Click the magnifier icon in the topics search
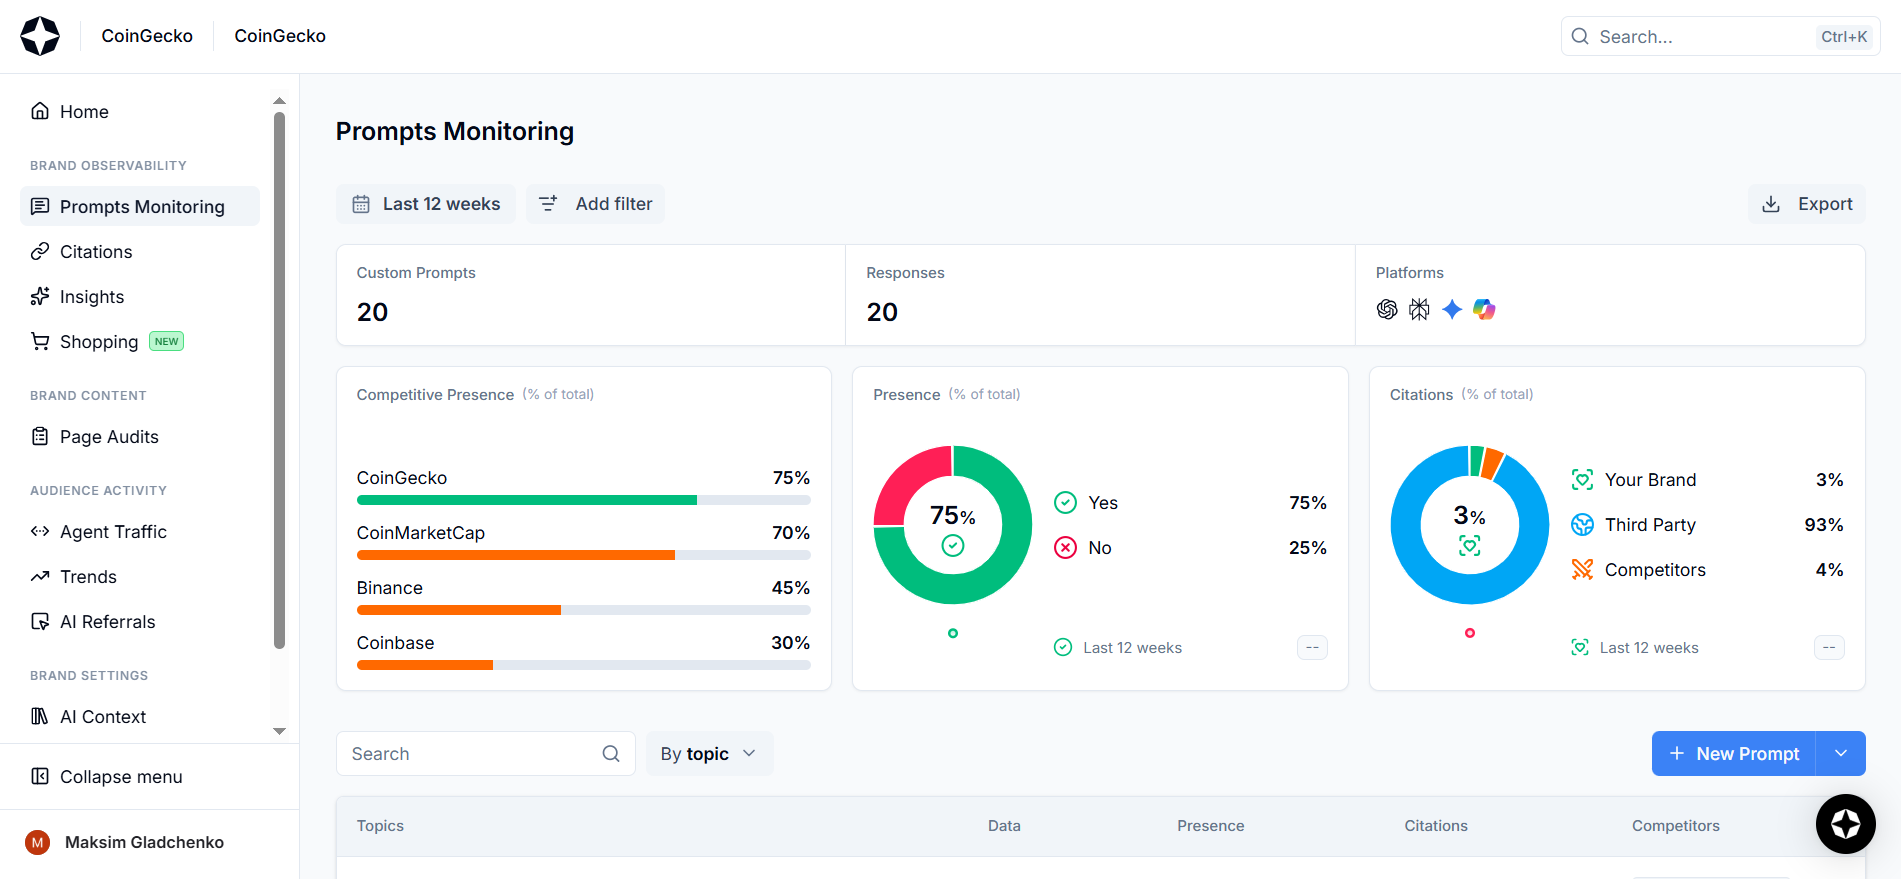This screenshot has height=879, width=1901. (x=611, y=754)
